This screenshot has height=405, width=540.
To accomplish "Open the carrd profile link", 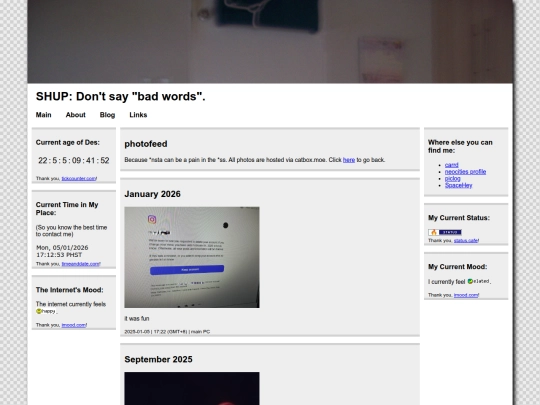I will (x=451, y=165).
